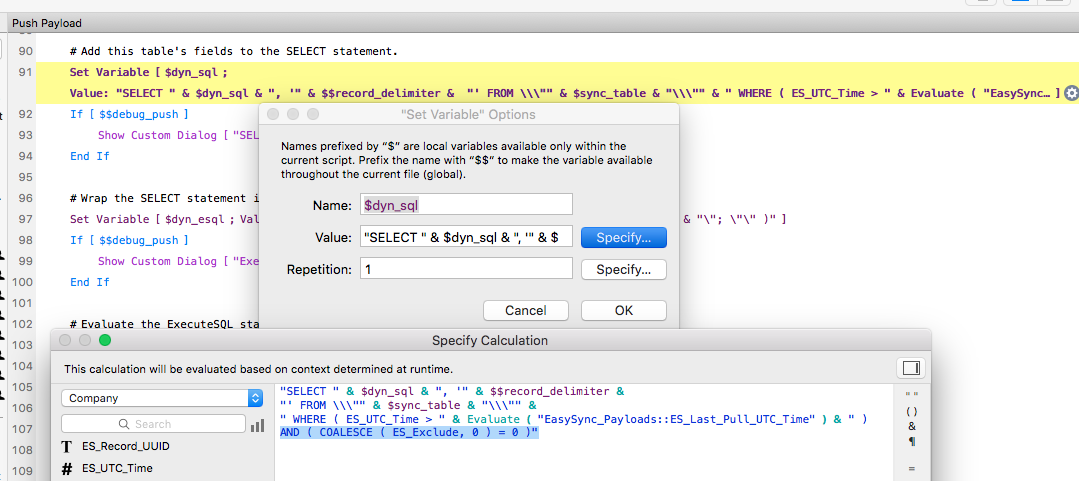Select the End If step on line 94

pyautogui.click(x=89, y=156)
